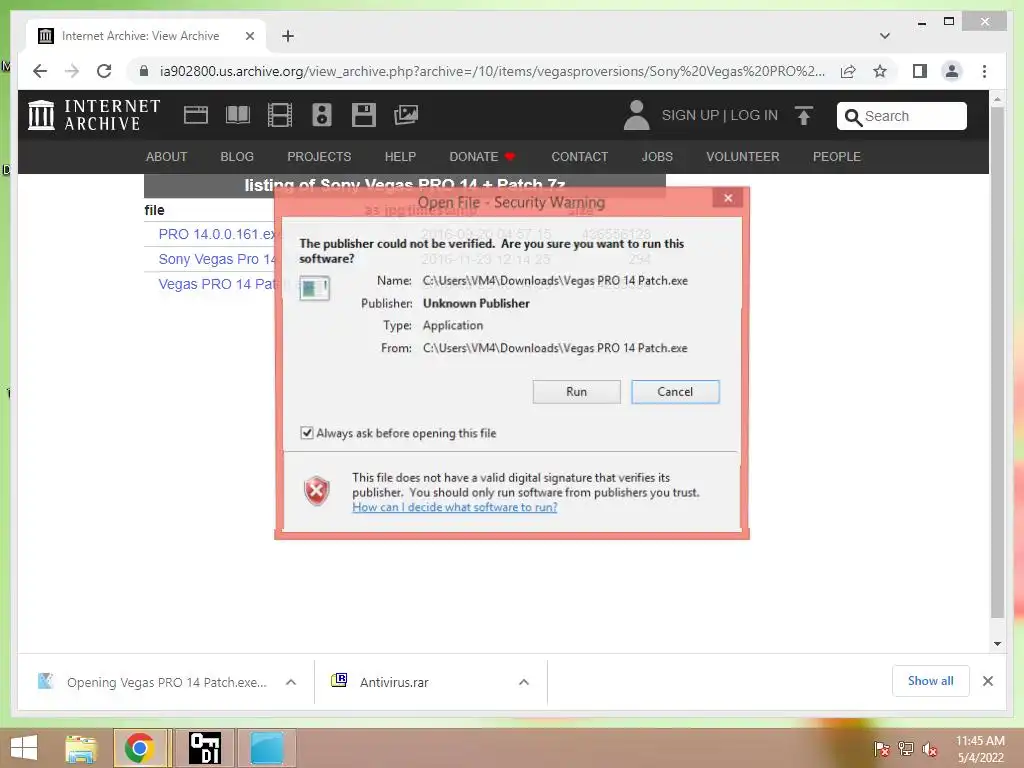The height and width of the screenshot is (768, 1024).
Task: Open a new tab with plus
Action: pos(288,36)
